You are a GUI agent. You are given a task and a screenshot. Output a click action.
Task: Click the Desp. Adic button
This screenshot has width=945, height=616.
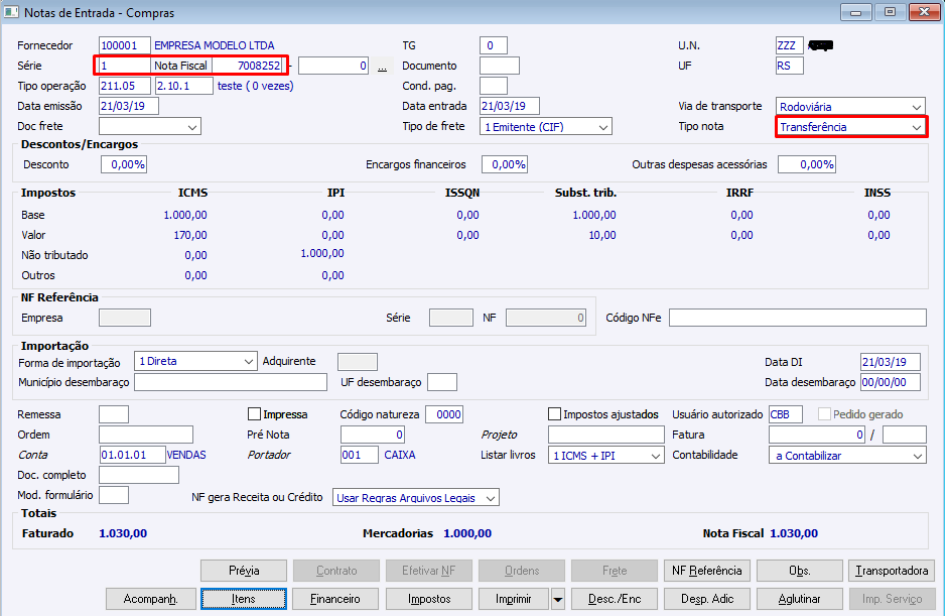tap(707, 599)
